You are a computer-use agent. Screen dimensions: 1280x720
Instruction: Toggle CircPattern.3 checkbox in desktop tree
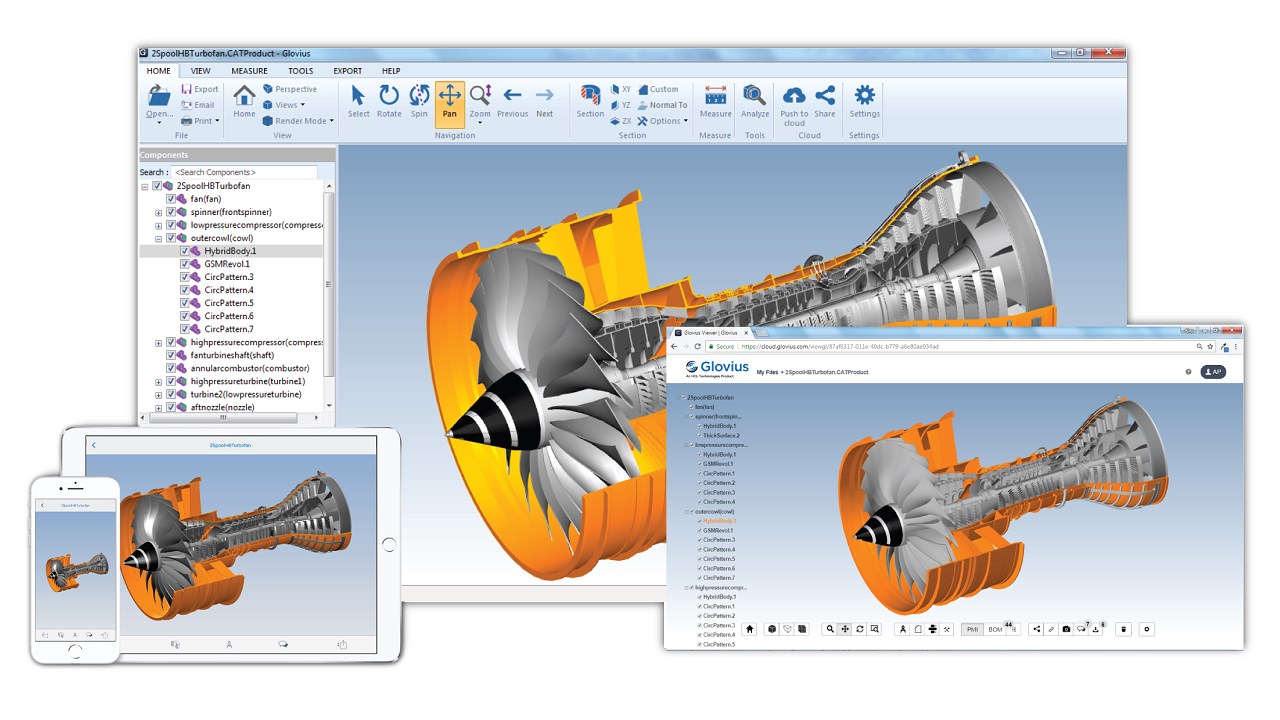coord(185,277)
